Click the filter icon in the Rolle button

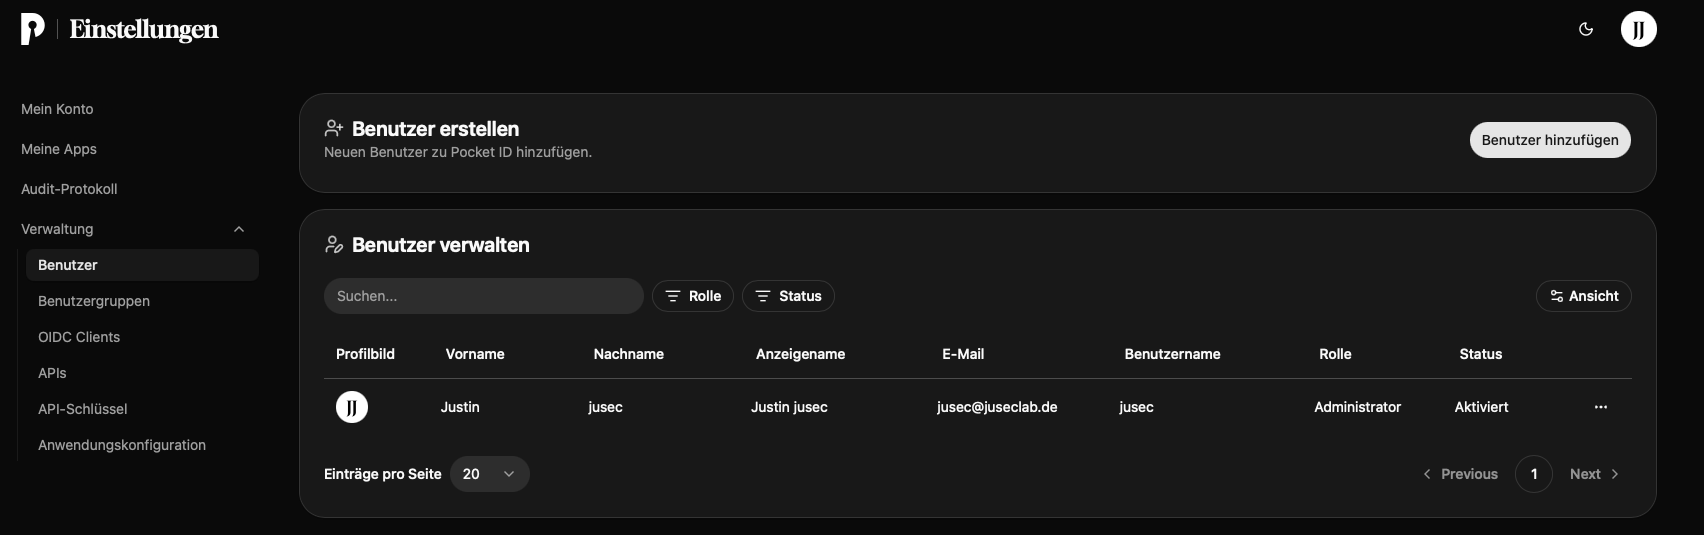(x=673, y=296)
